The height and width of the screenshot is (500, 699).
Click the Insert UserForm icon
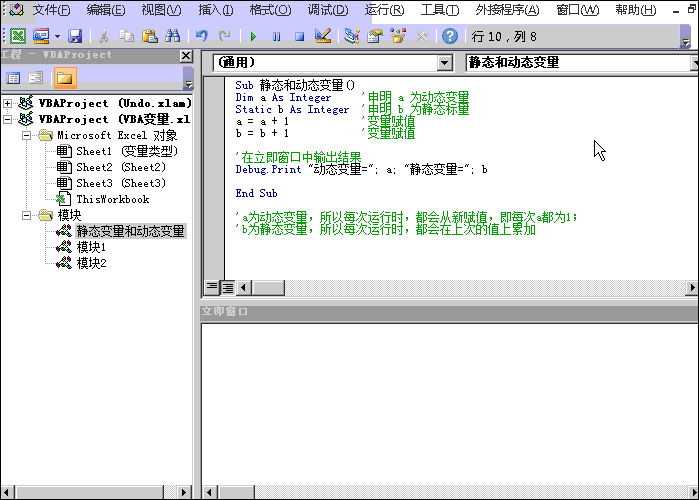tap(41, 36)
